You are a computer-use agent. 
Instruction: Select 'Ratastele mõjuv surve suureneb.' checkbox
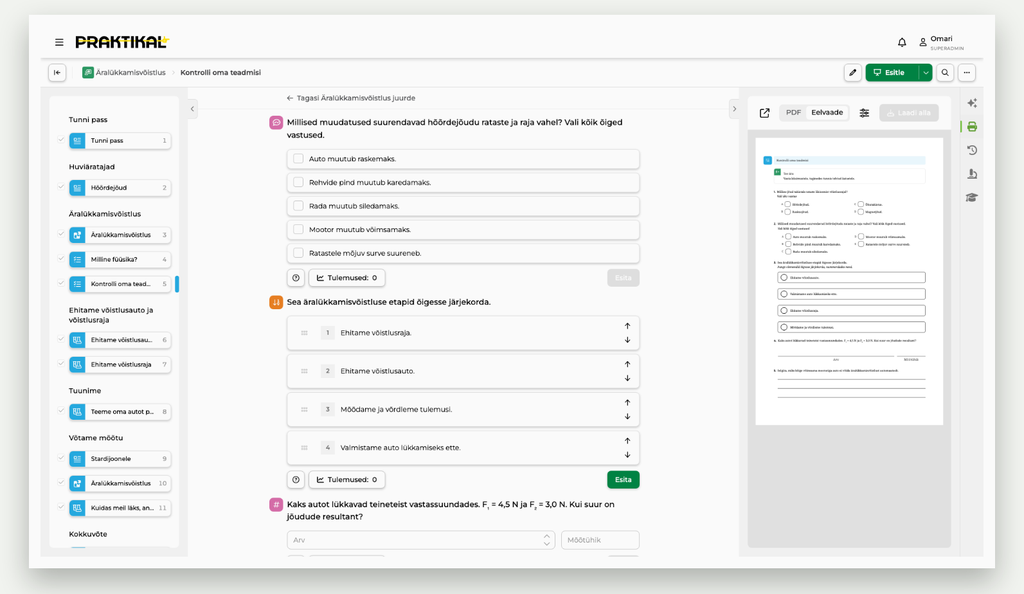coord(298,253)
